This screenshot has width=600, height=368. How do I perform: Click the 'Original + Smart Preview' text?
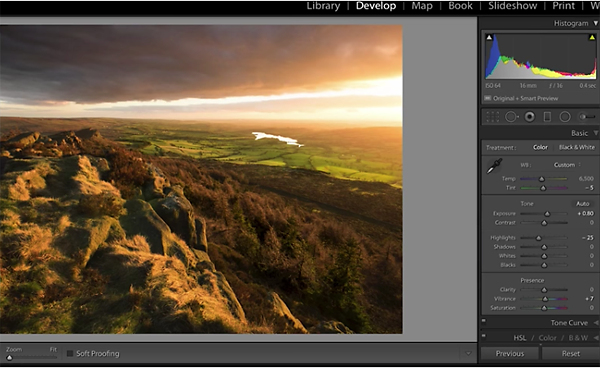pos(525,98)
